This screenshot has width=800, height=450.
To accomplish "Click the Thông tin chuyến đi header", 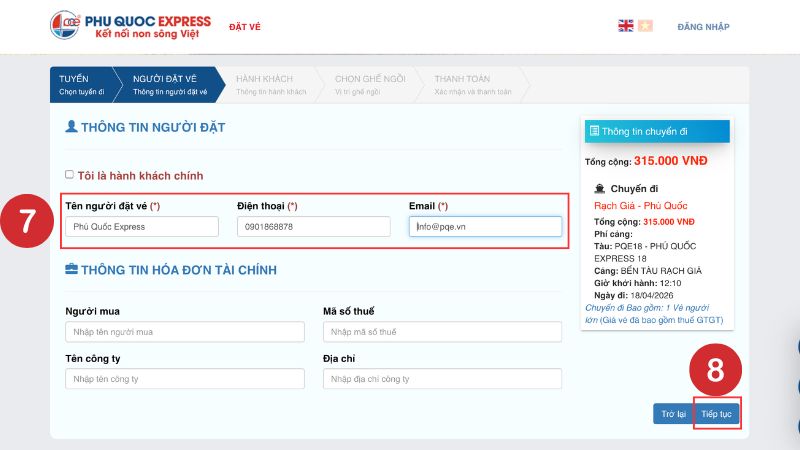I will 657,131.
